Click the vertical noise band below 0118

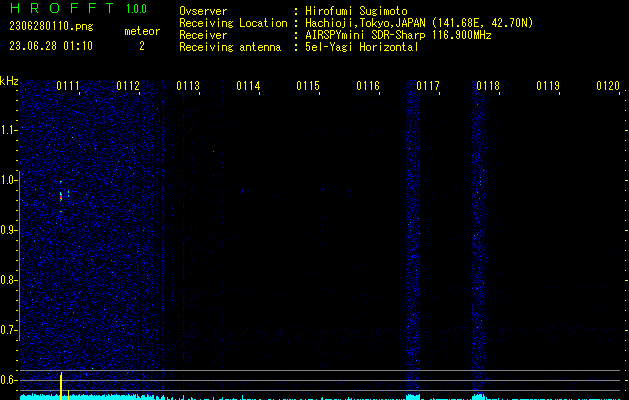point(478,240)
